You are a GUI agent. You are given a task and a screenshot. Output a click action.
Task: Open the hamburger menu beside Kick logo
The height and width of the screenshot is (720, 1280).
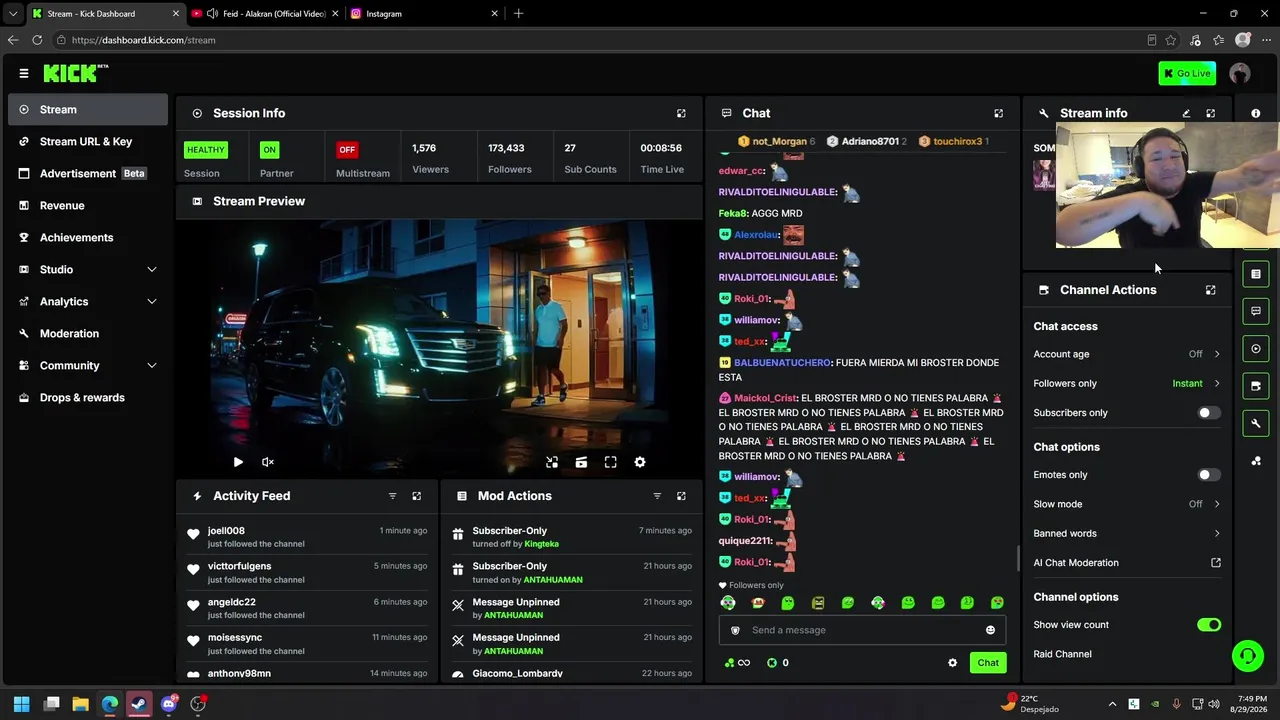coord(24,73)
